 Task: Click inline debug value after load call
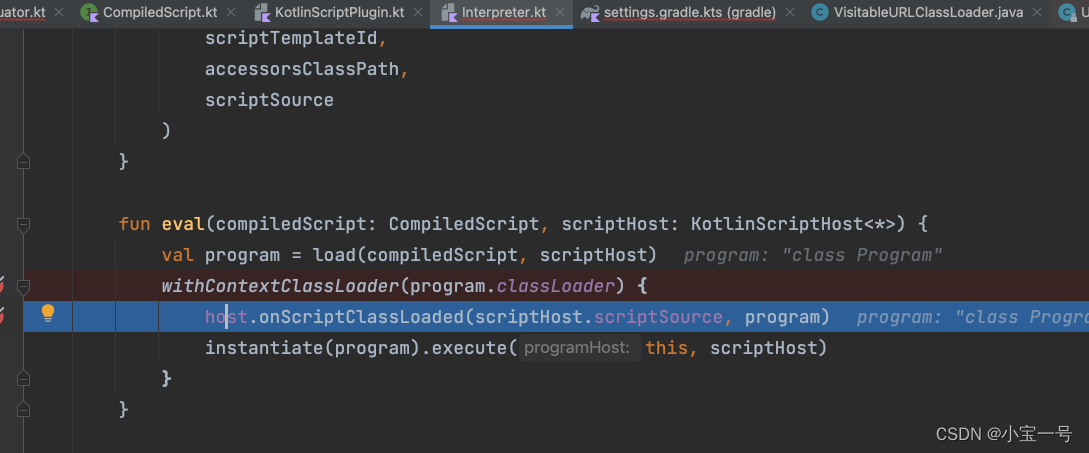coord(813,255)
